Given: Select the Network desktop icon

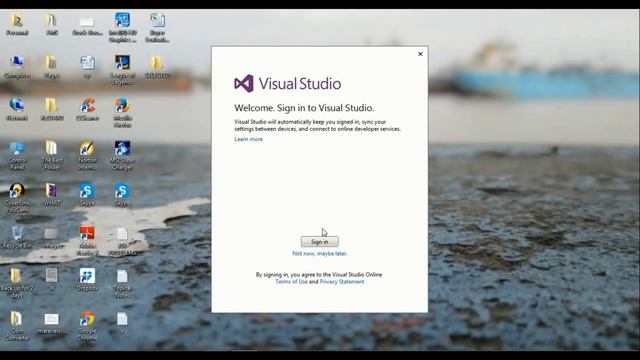Looking at the screenshot, I should [17, 109].
